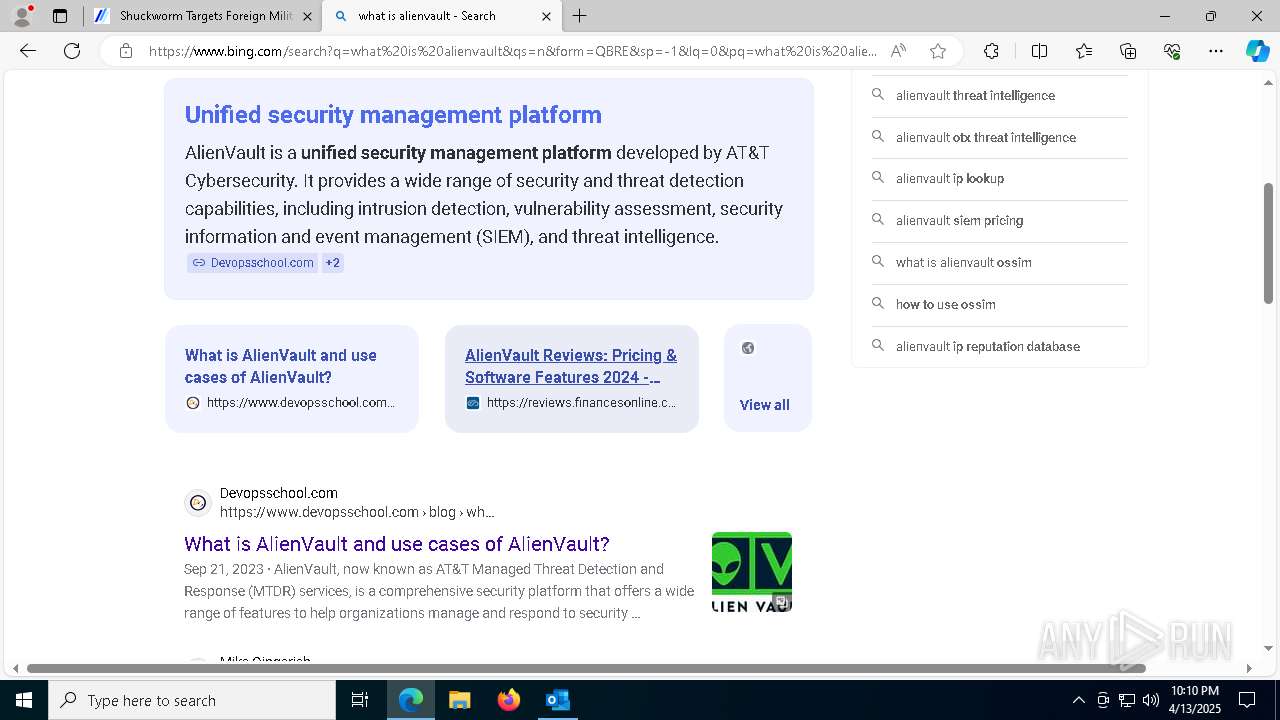
Task: Click View all sources card
Action: [x=768, y=378]
